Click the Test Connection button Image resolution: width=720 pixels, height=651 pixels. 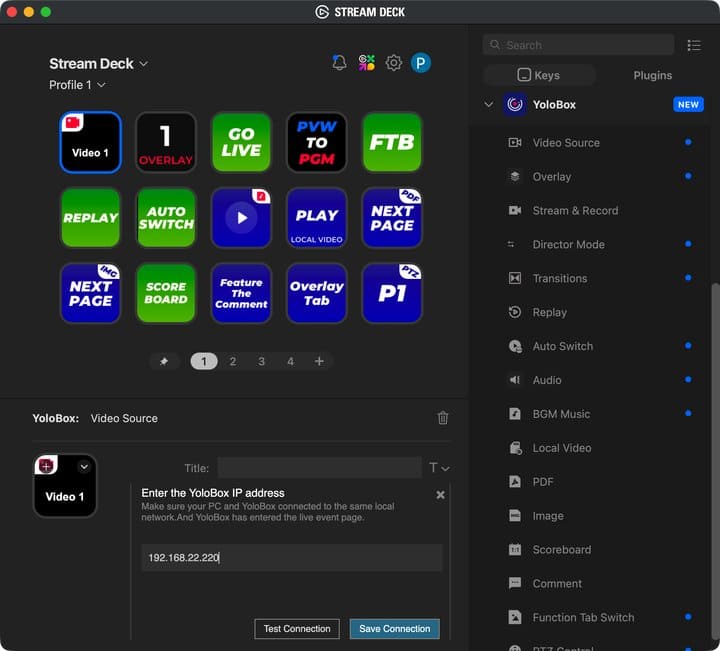point(297,629)
